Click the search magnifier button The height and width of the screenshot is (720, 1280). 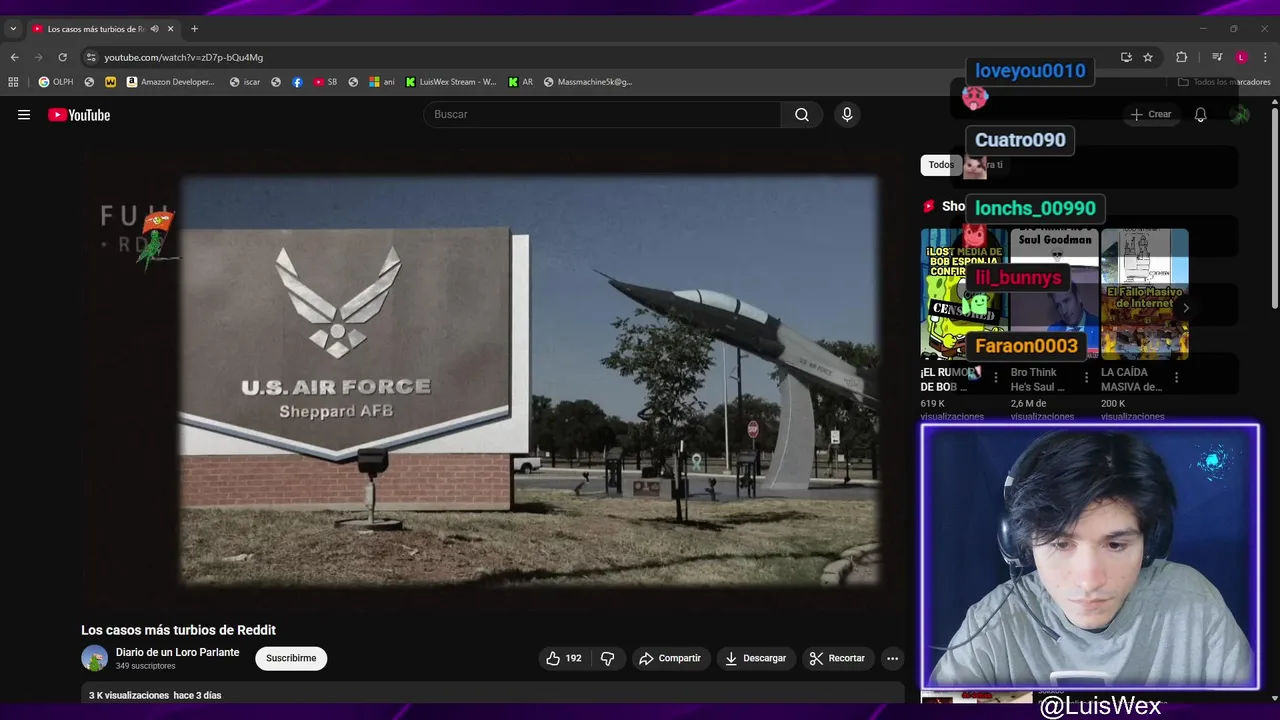802,114
